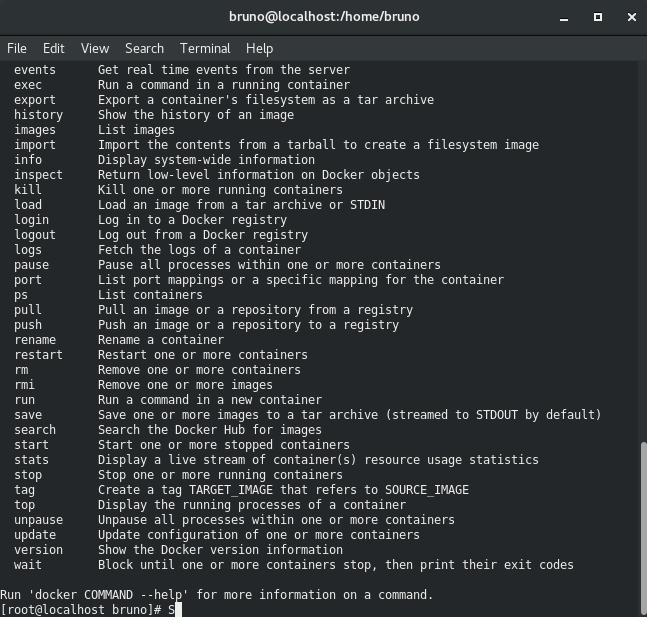Click the 'run' command name
Screen dimensions: 647x617
24,400
